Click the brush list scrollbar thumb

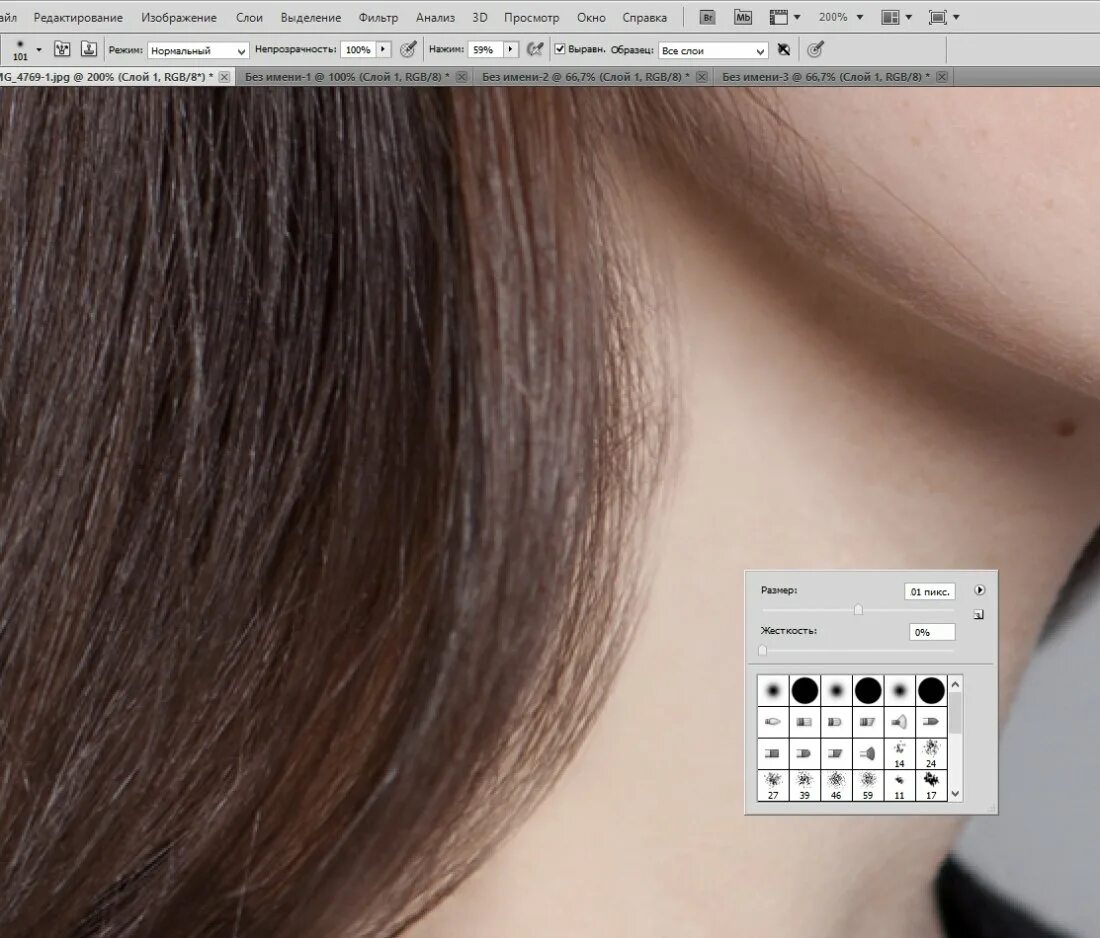point(955,712)
